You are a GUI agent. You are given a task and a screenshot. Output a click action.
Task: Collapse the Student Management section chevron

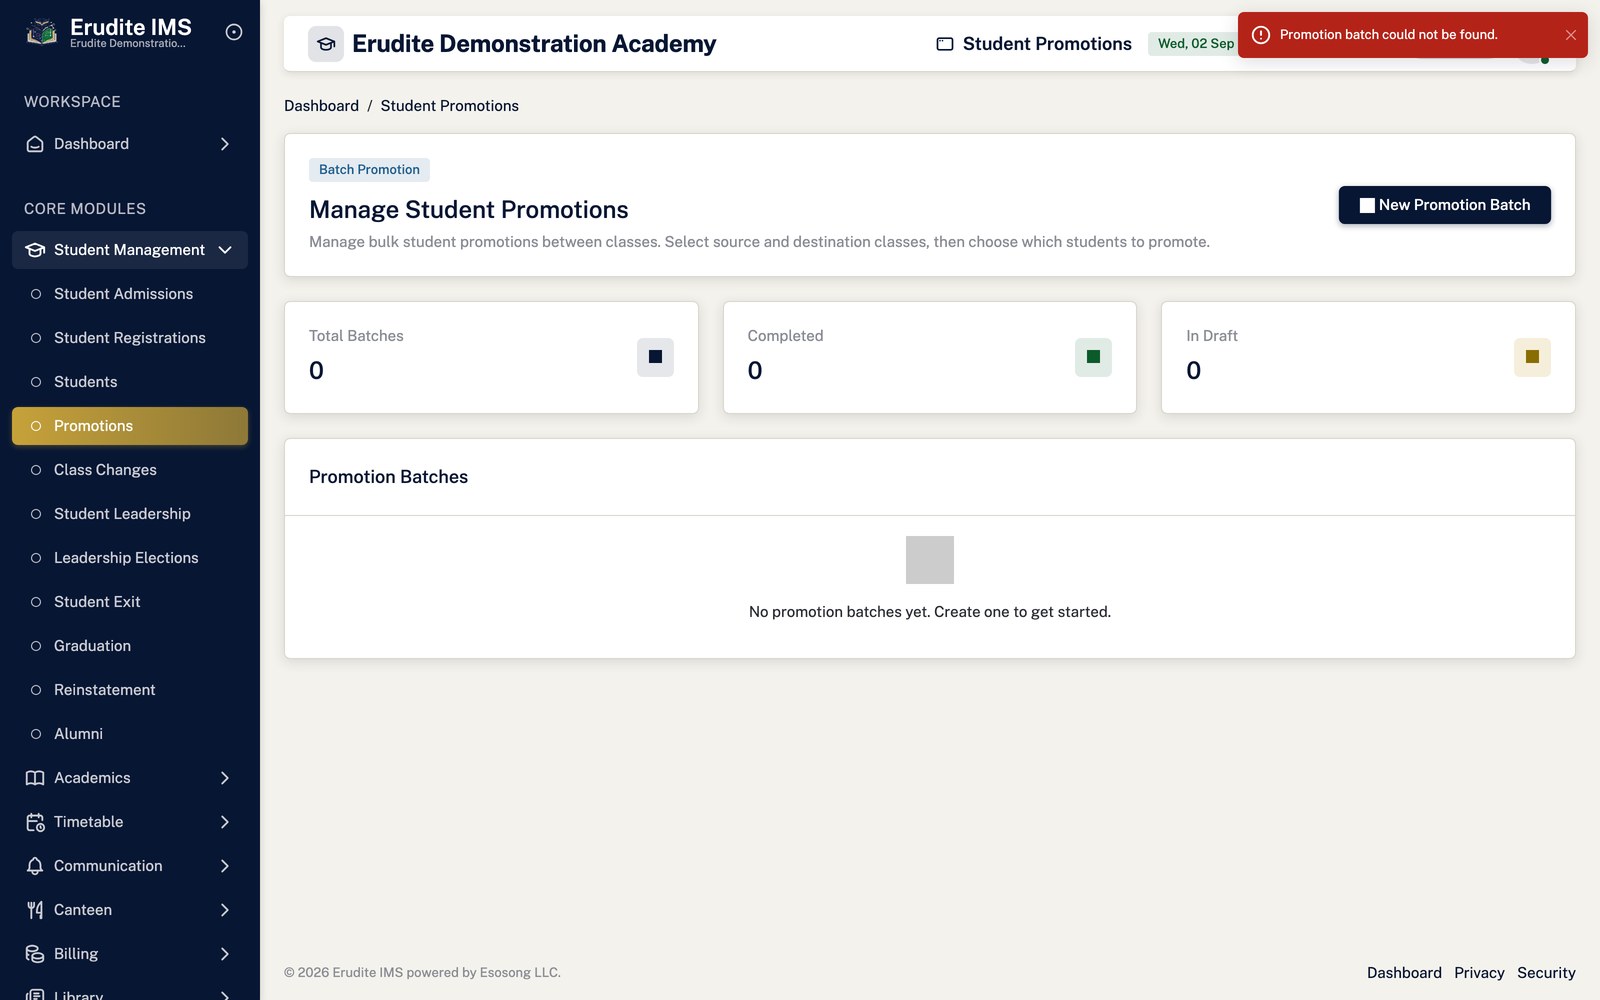pos(225,250)
